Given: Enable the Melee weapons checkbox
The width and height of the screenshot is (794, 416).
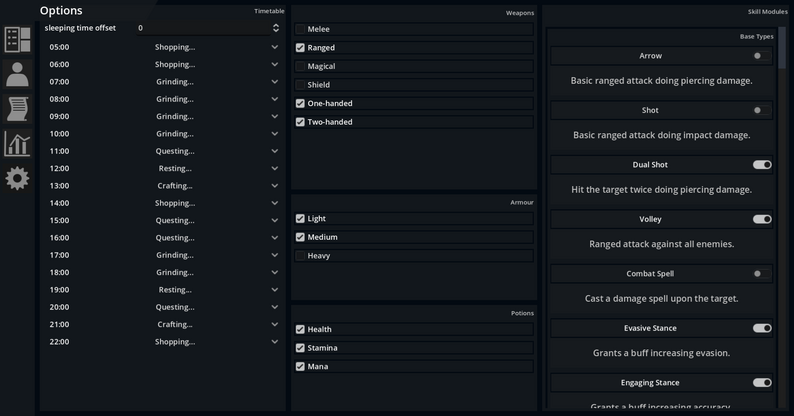Looking at the screenshot, I should (x=300, y=29).
